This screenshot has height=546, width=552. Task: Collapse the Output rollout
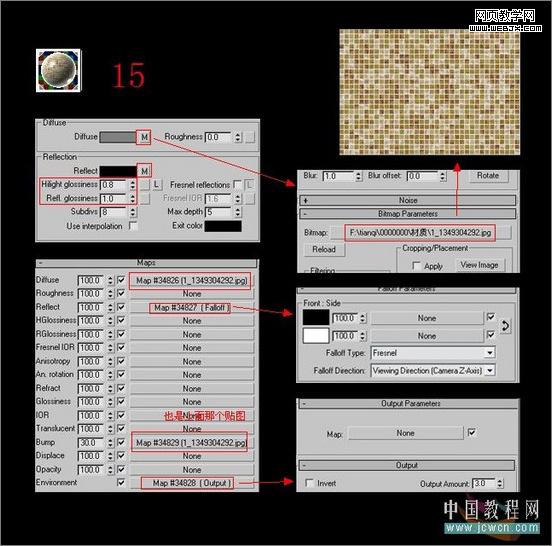(407, 466)
